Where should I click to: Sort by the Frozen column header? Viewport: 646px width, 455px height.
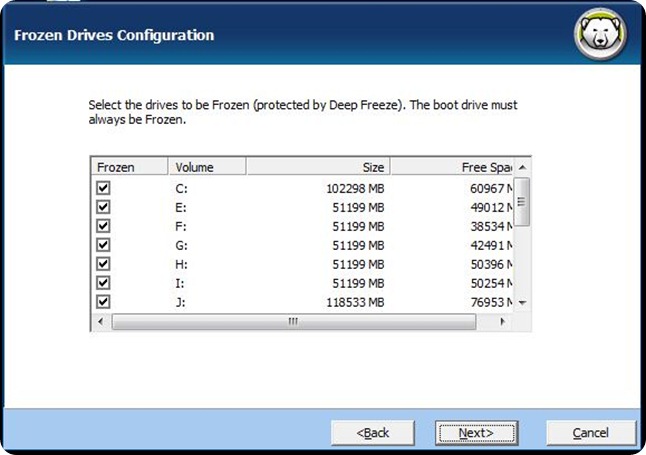(129, 167)
